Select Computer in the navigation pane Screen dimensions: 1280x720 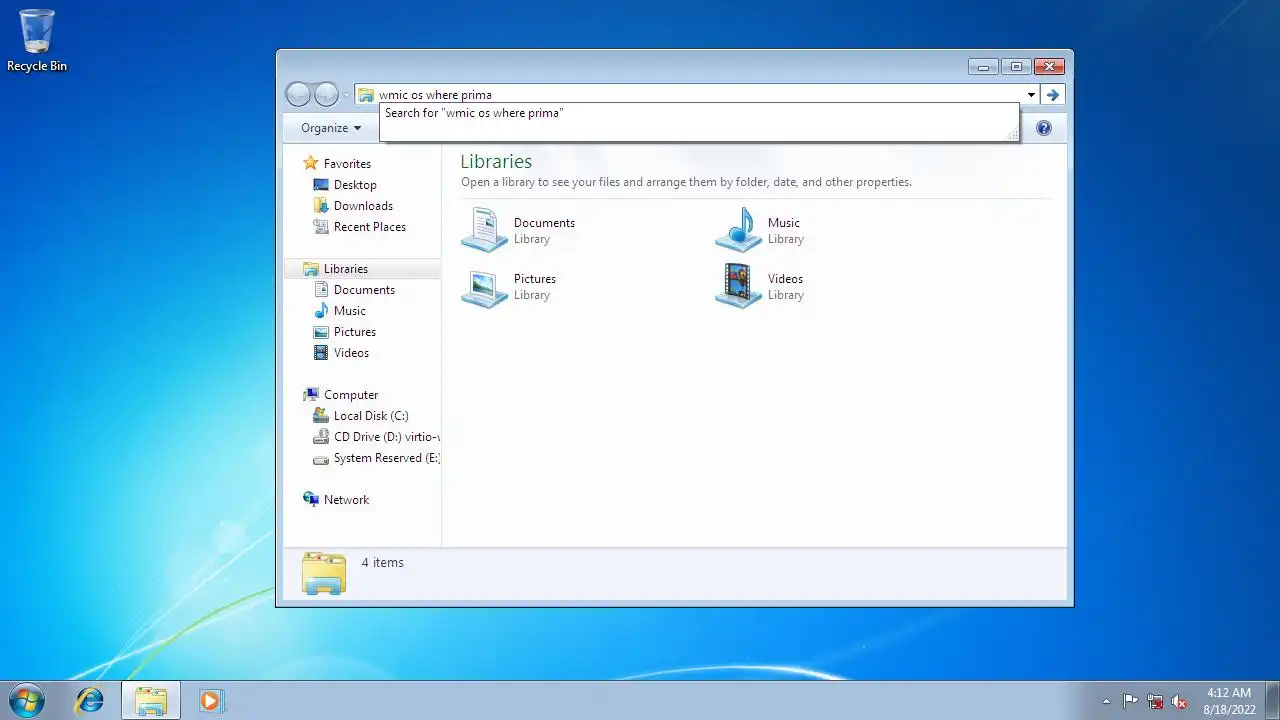351,395
